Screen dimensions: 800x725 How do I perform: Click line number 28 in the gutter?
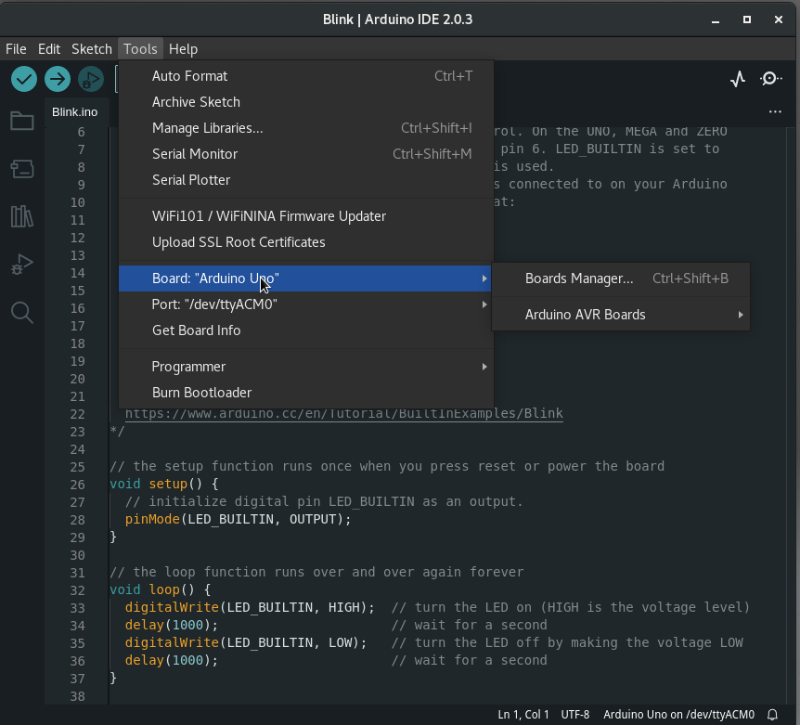pyautogui.click(x=78, y=520)
